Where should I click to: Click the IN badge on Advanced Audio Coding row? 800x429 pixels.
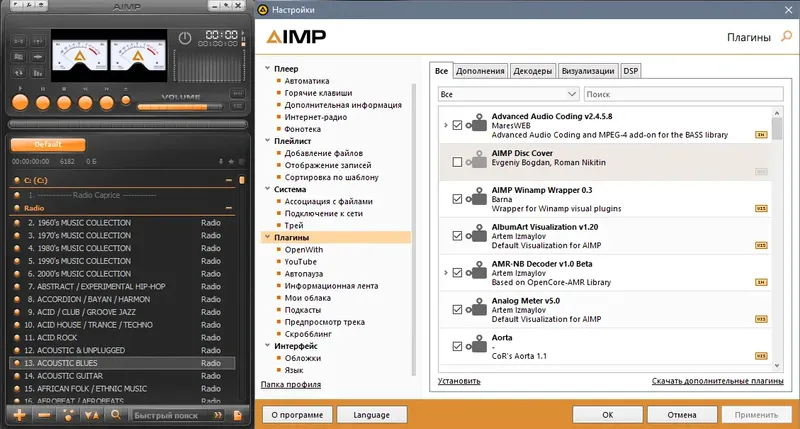coord(761,135)
